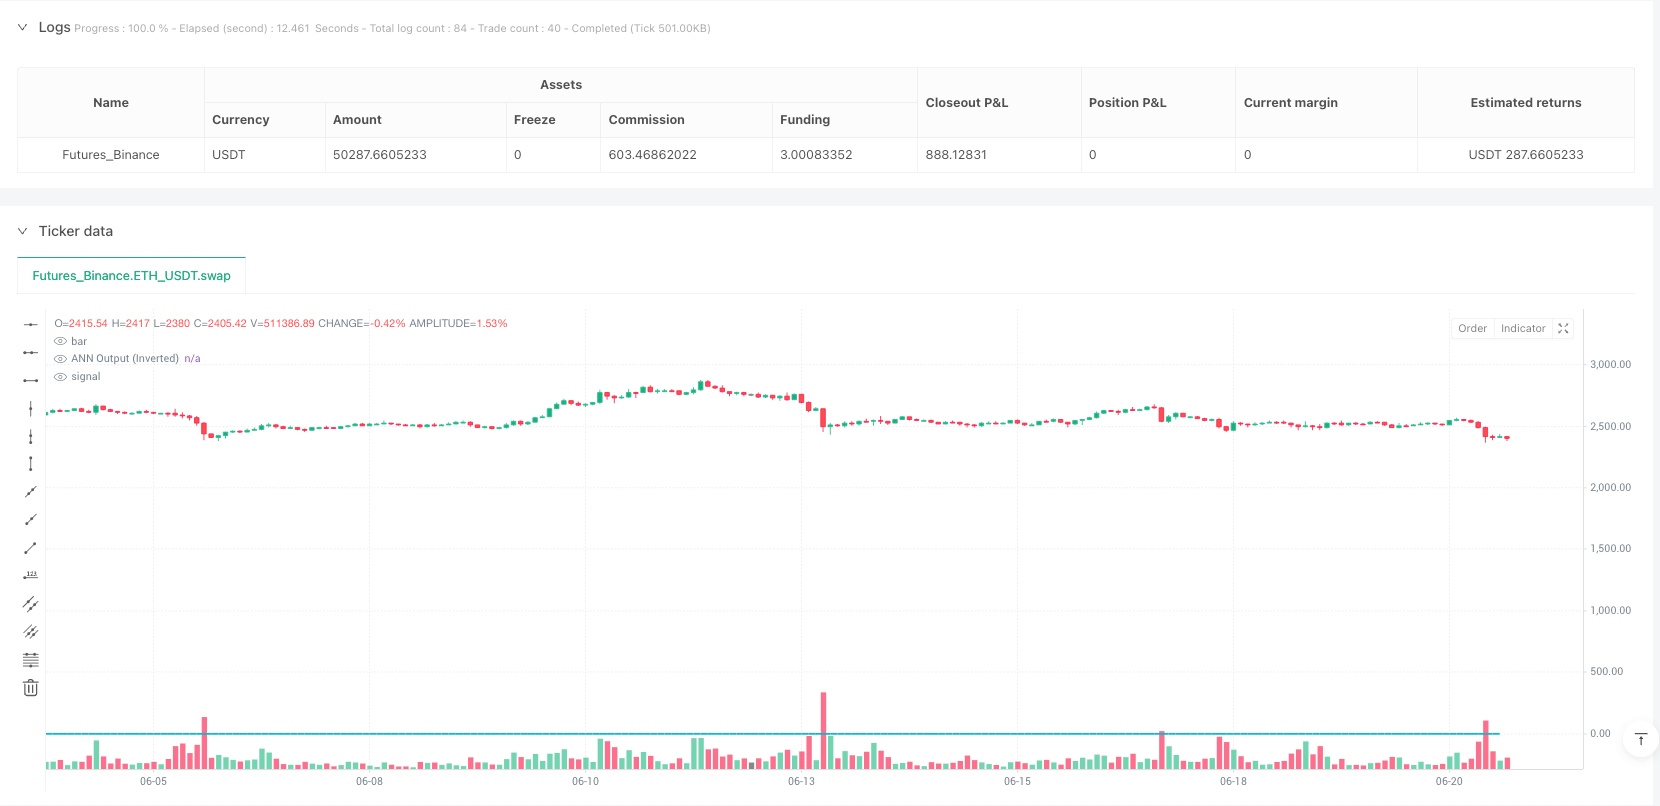Click the ANN Output (Inverted) label

125,359
